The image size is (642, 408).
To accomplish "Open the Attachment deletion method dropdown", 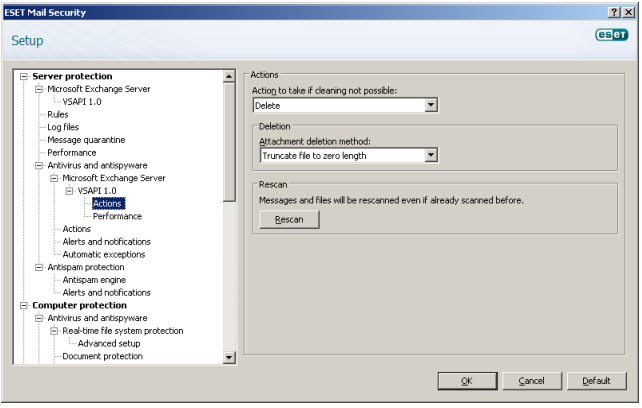I will click(x=431, y=155).
